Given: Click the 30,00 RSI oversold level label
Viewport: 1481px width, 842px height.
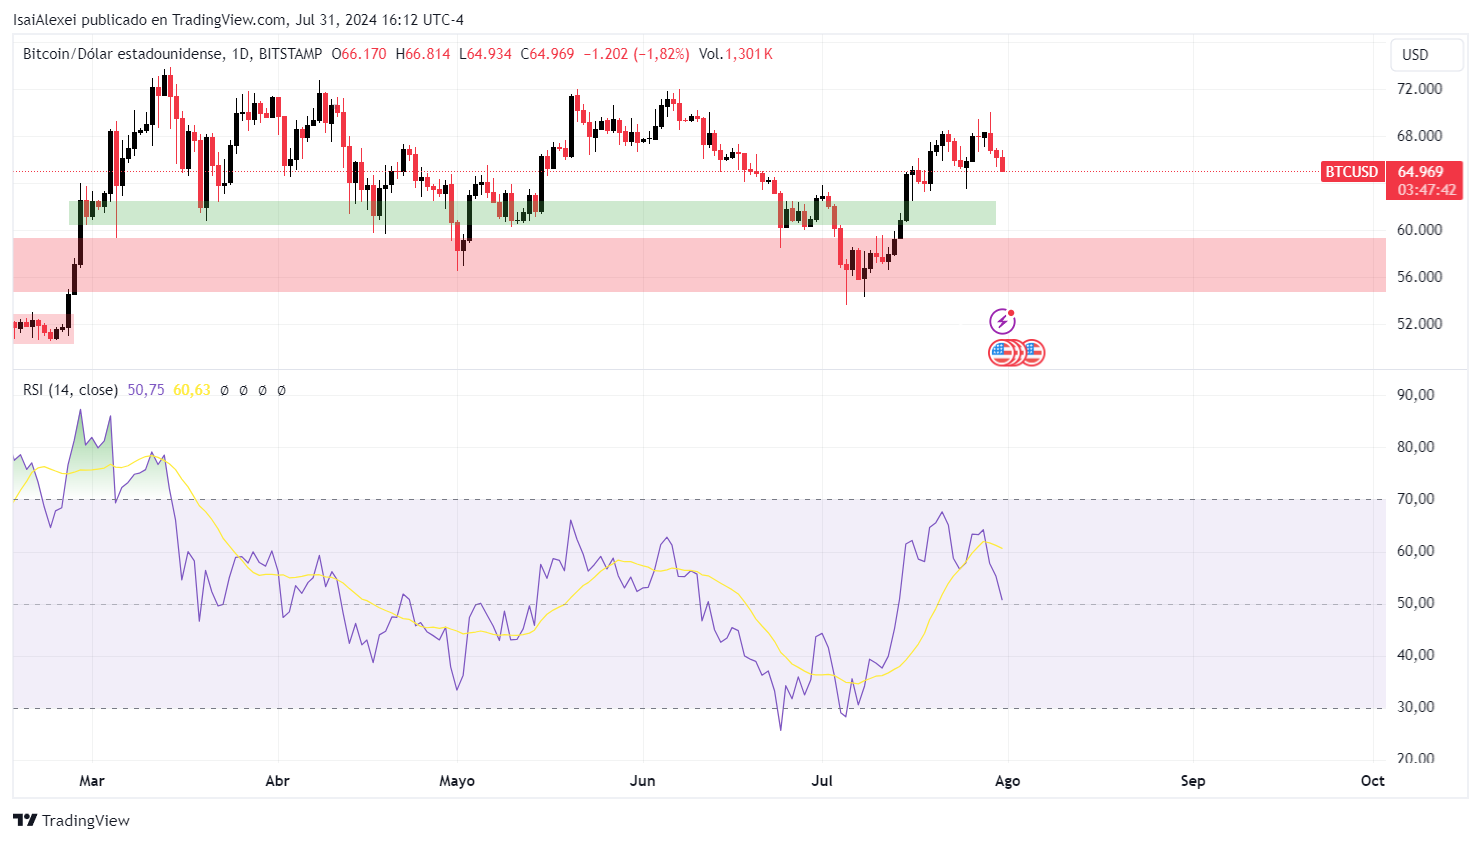Looking at the screenshot, I should (1415, 707).
